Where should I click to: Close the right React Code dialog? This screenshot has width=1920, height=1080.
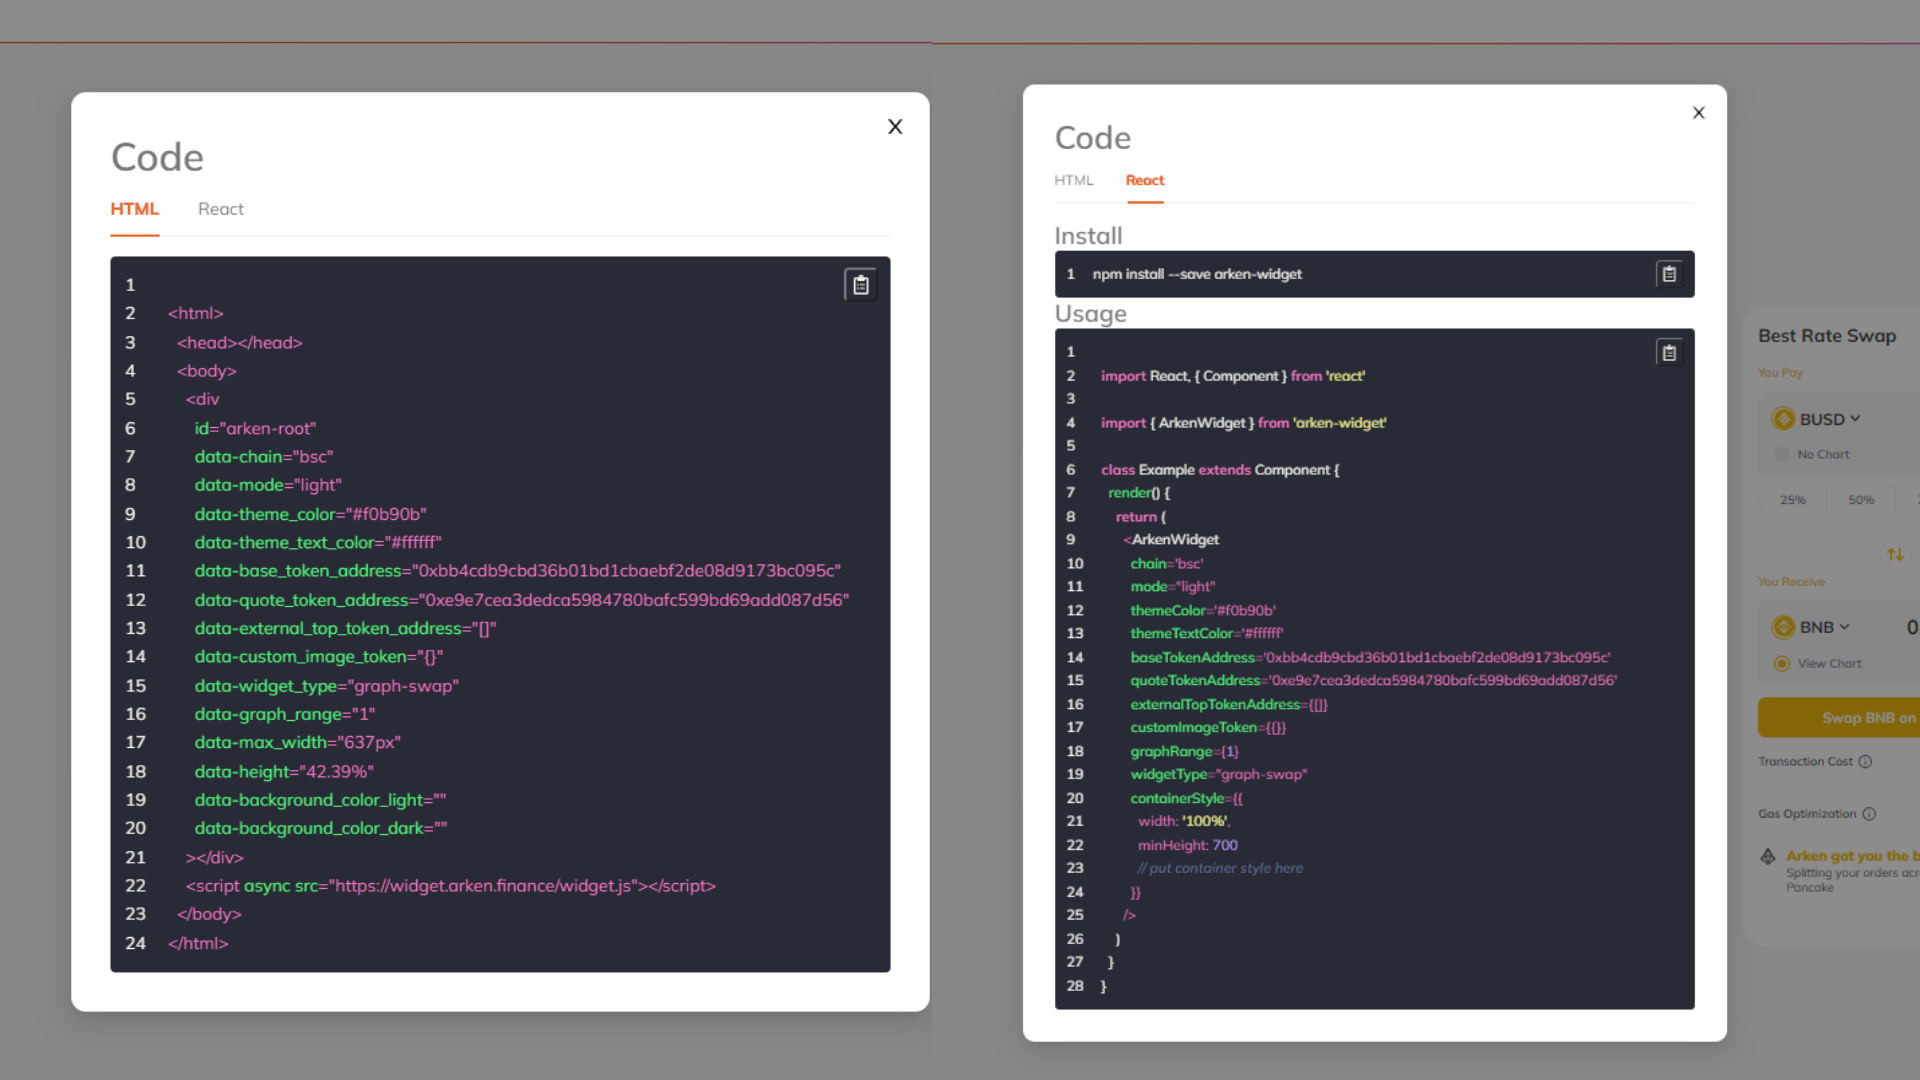[1698, 113]
